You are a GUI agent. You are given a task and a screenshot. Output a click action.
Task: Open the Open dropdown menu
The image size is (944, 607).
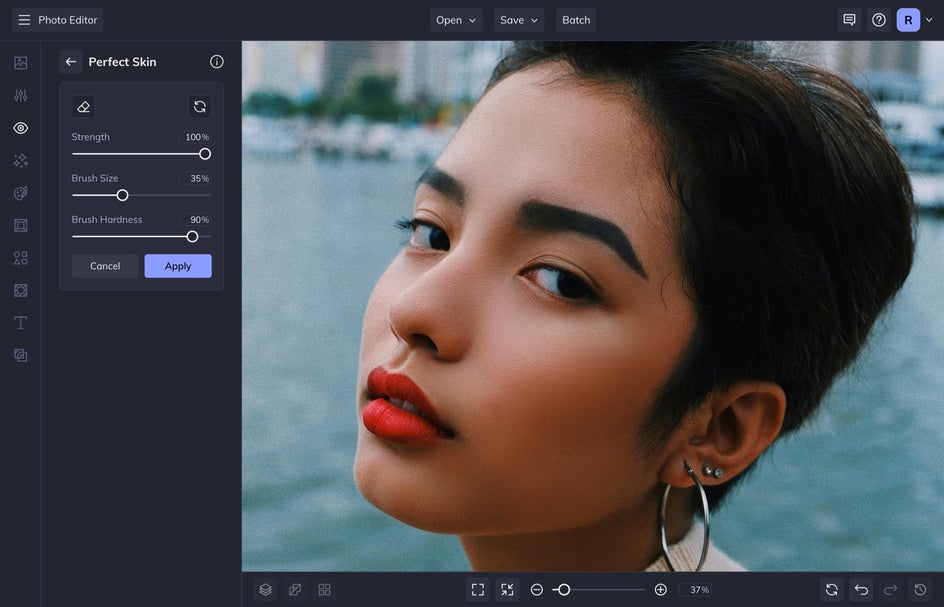pyautogui.click(x=456, y=20)
